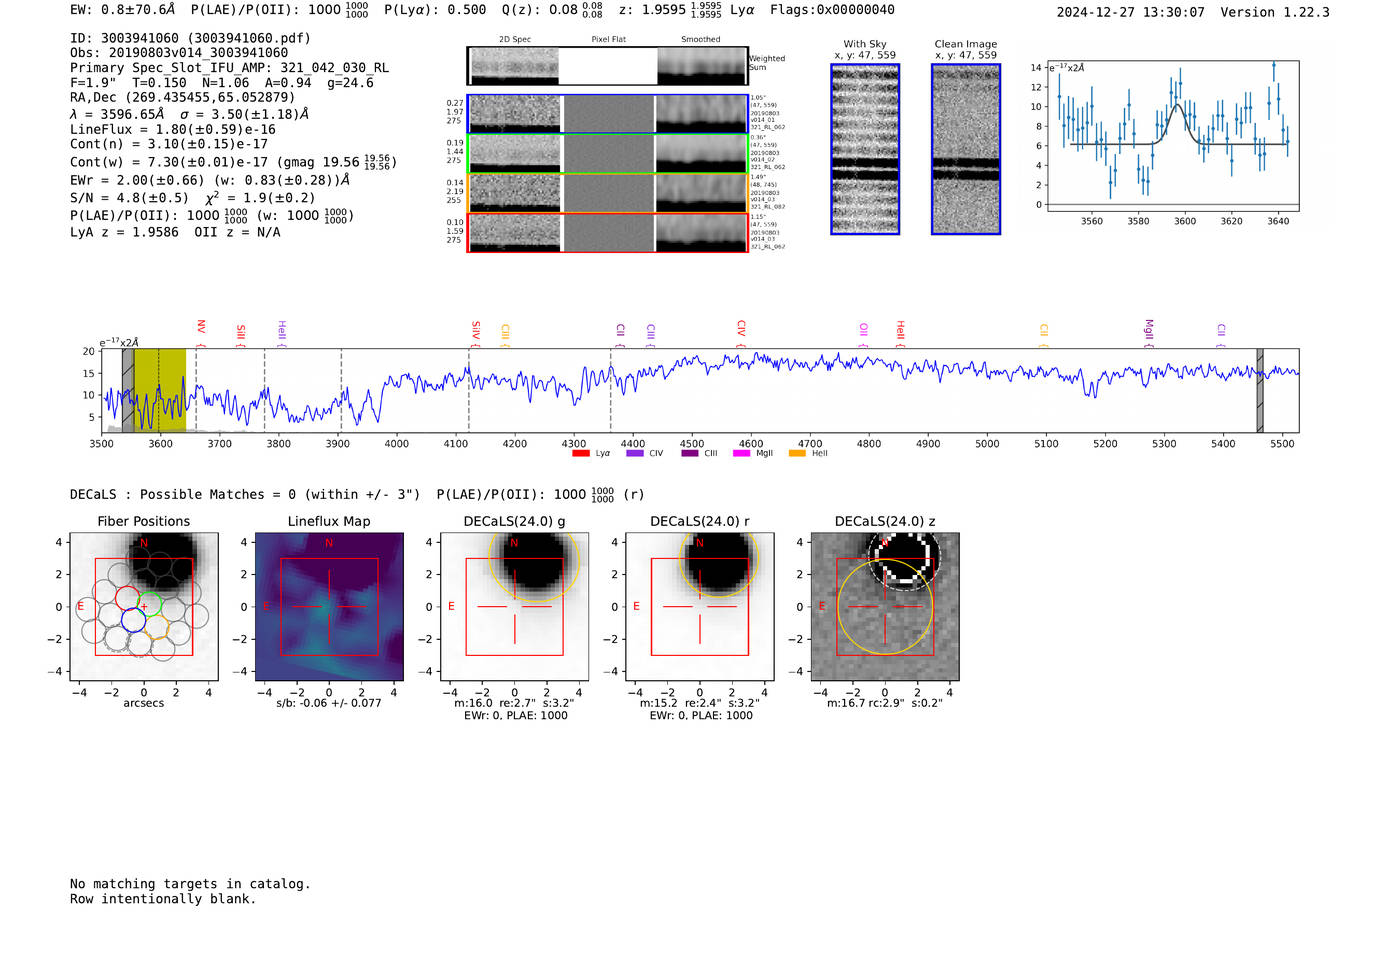
Task: Click the P(Lyα): 0.500 header value
Action: point(435,10)
